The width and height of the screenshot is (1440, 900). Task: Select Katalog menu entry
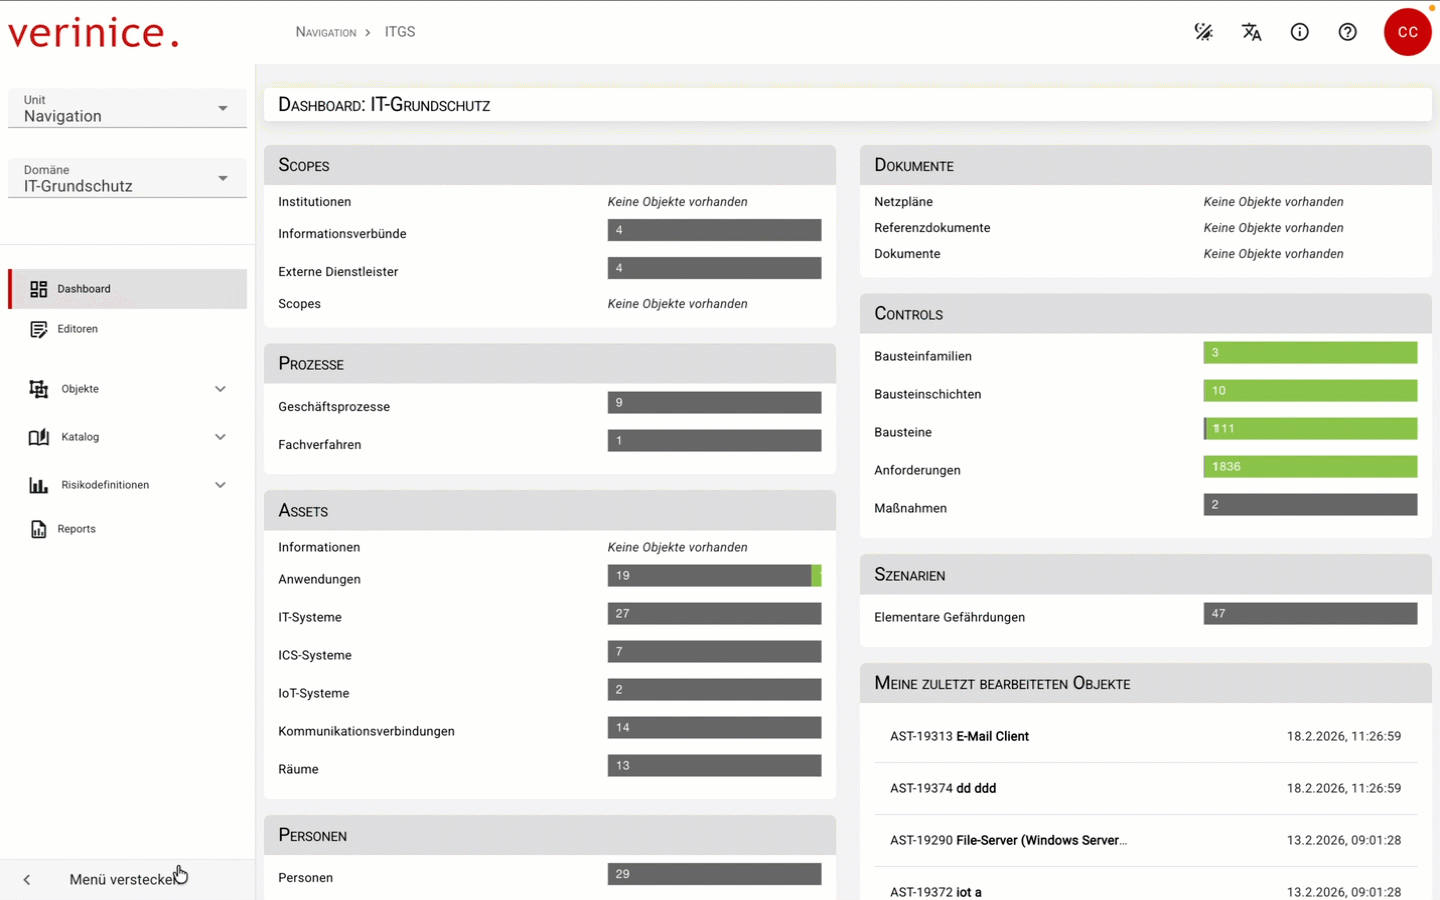[x=128, y=437]
